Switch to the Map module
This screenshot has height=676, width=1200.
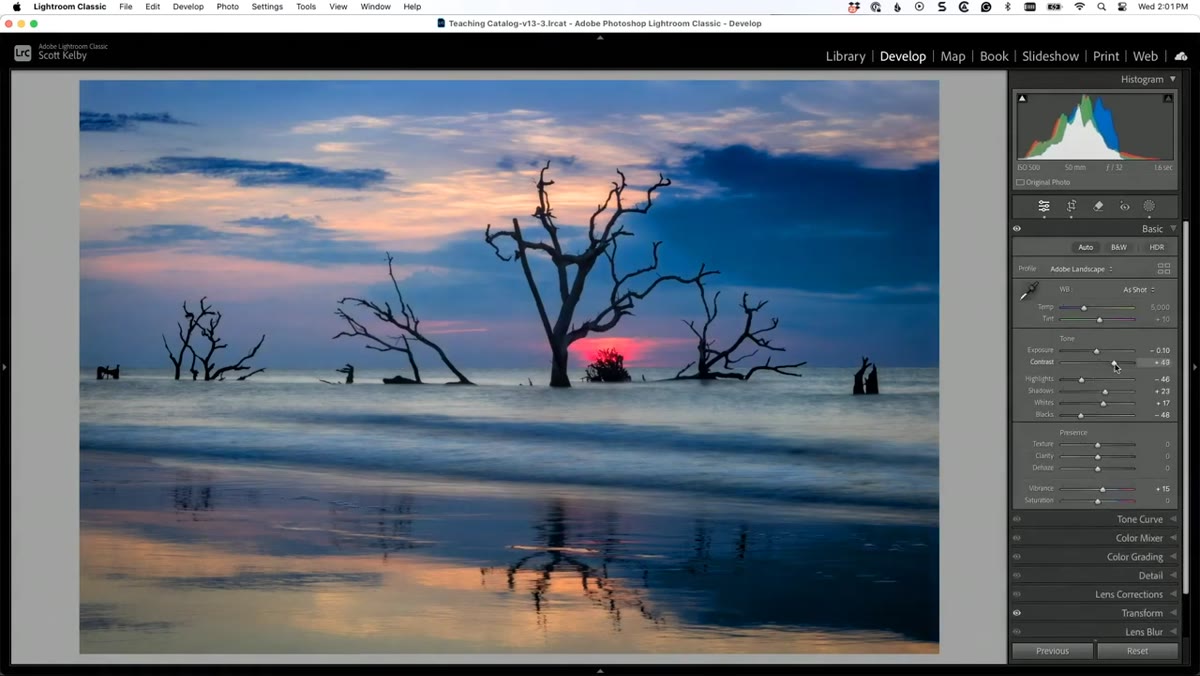pos(953,56)
